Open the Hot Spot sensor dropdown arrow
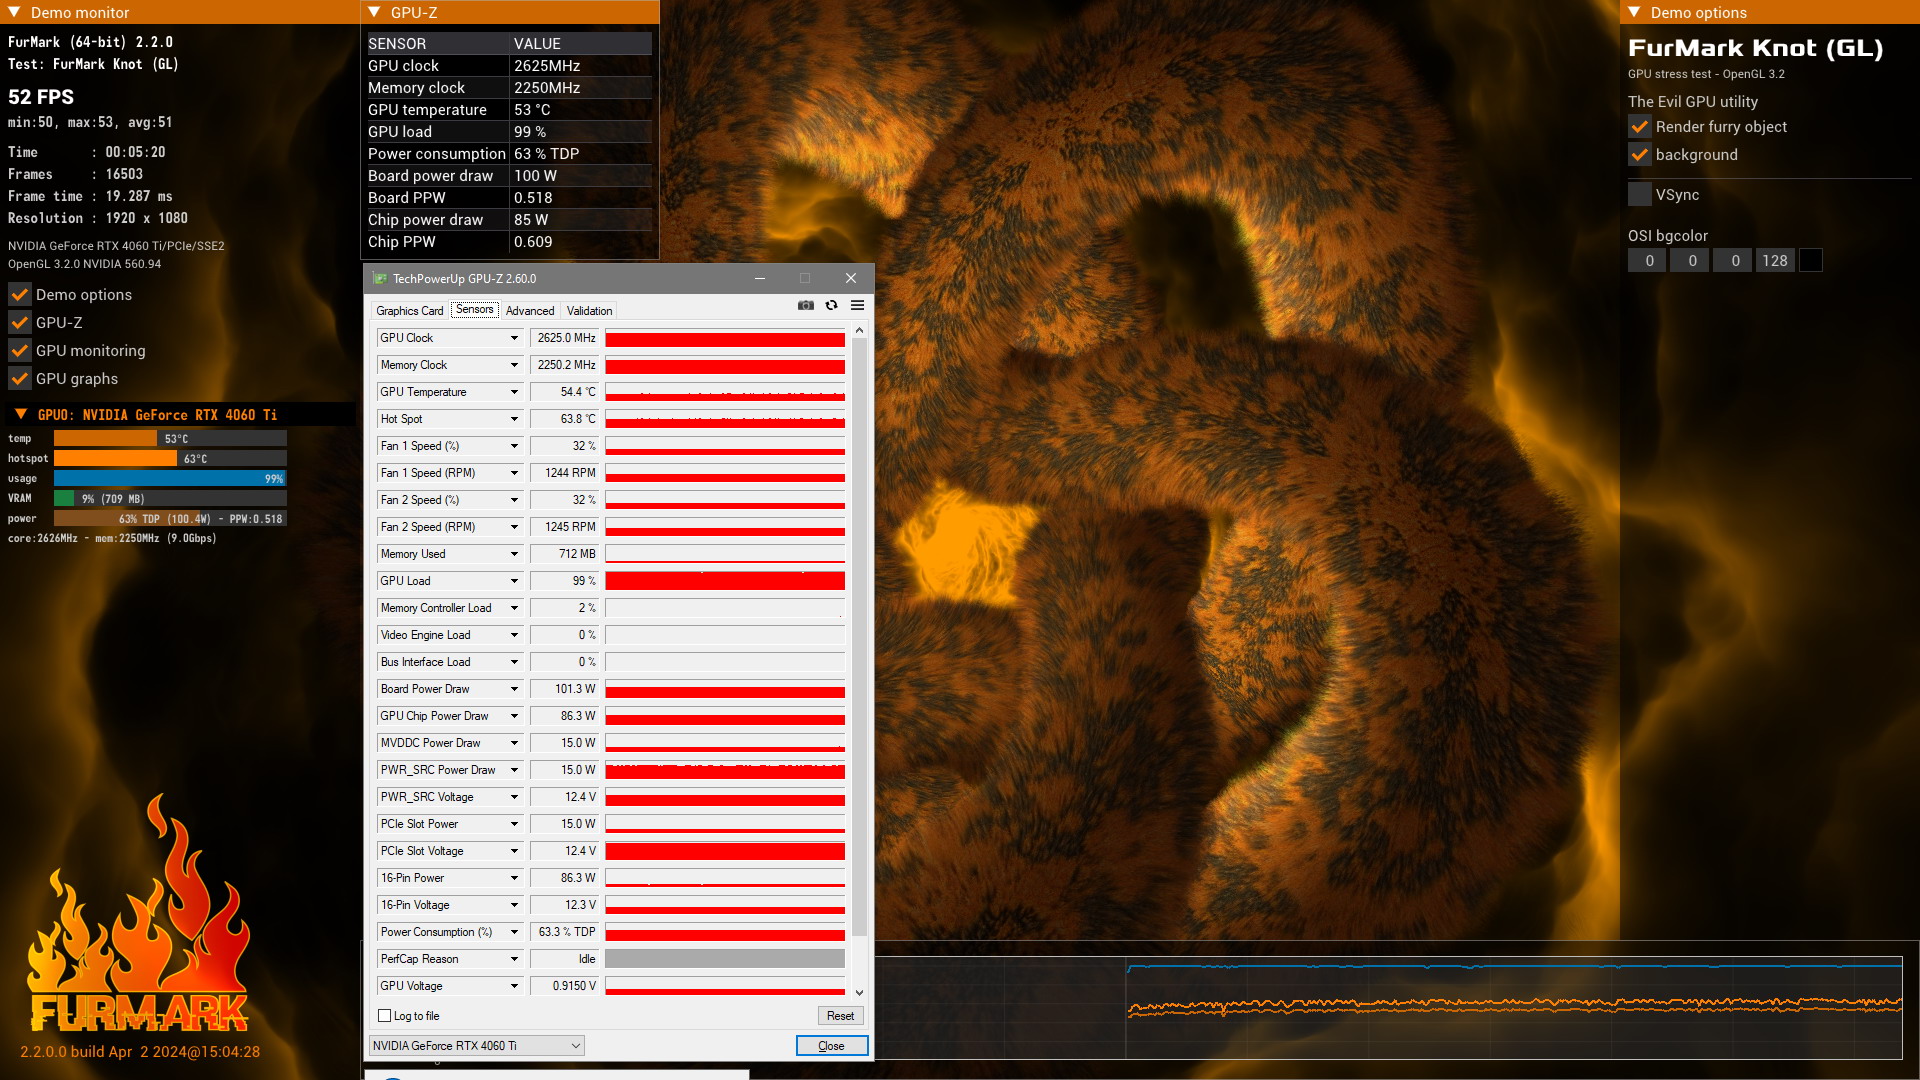The width and height of the screenshot is (1920, 1080). (514, 419)
